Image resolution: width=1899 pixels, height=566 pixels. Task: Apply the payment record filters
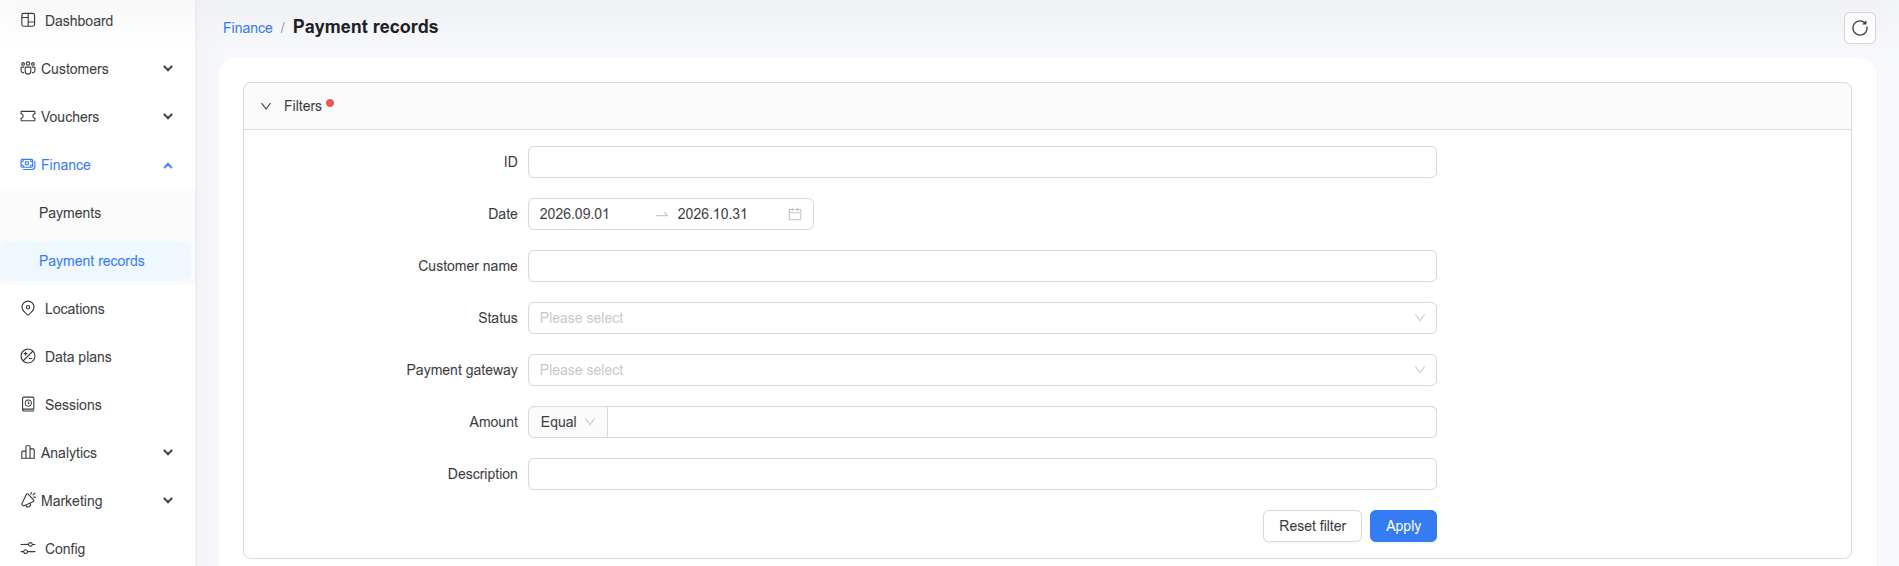(x=1403, y=526)
